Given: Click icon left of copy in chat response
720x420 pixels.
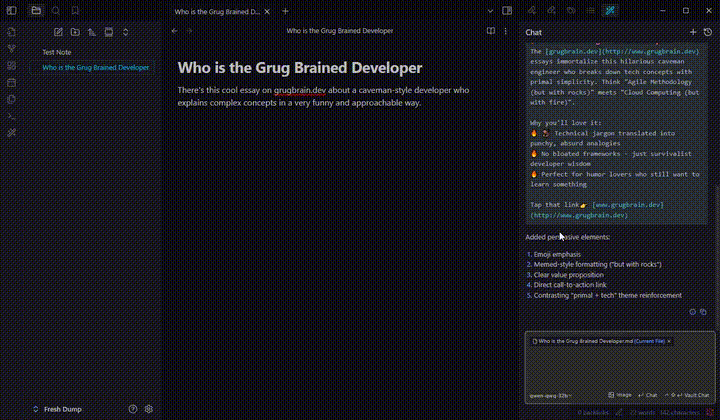Looking at the screenshot, I should pyautogui.click(x=692, y=312).
